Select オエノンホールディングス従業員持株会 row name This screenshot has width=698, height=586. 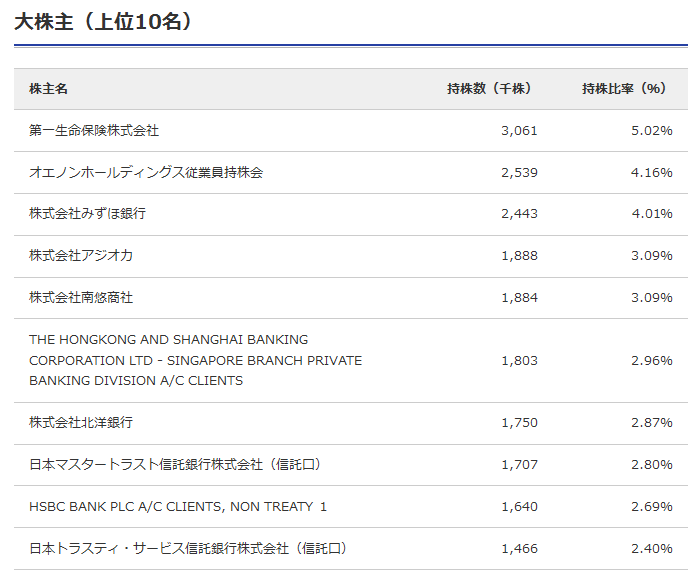coord(146,172)
